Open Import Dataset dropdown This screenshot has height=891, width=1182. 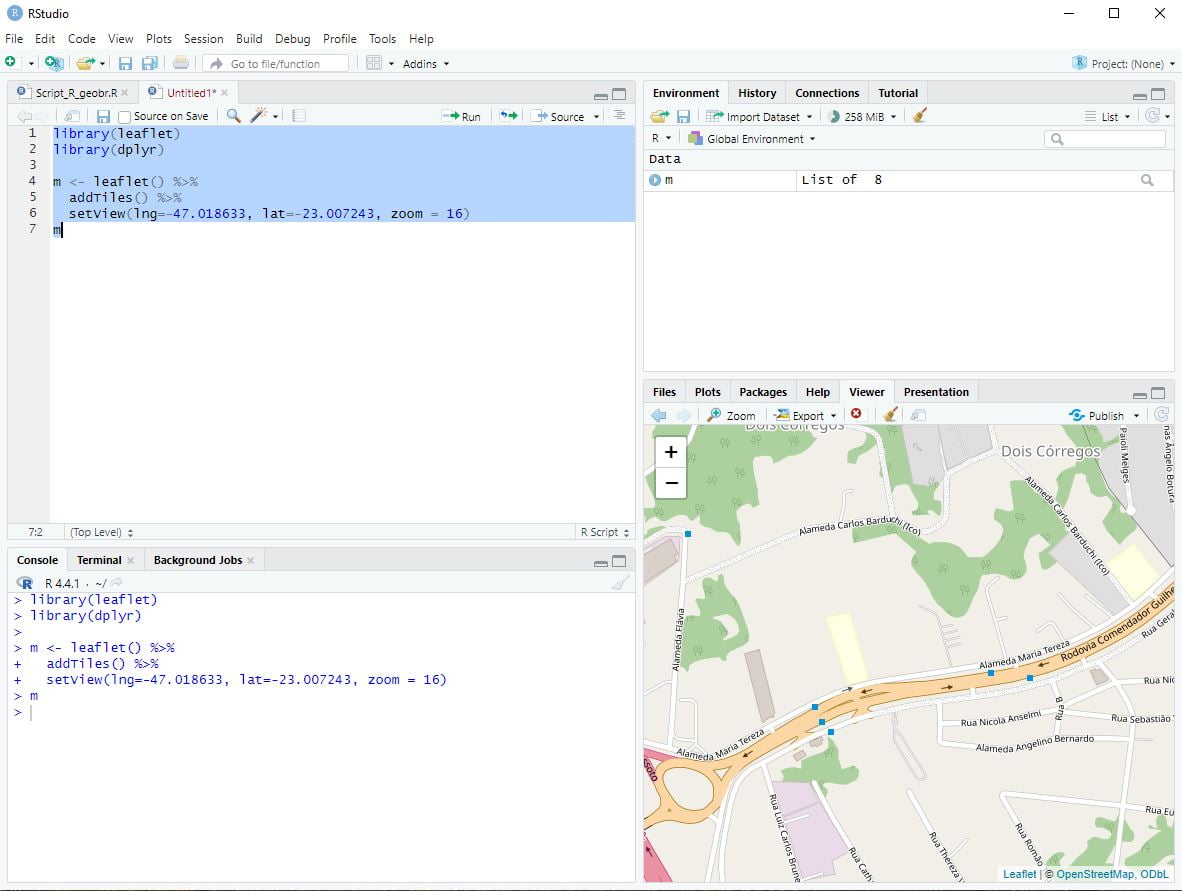[759, 117]
